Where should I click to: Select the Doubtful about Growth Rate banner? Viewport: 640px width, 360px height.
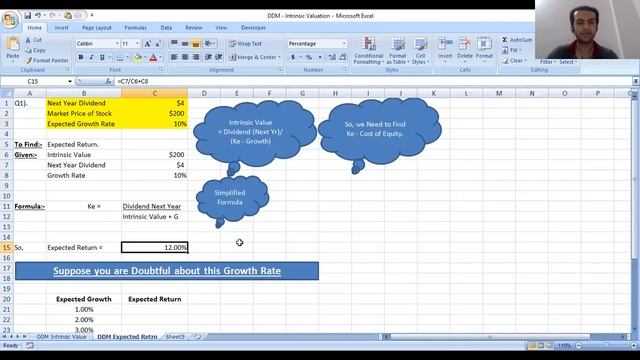coord(167,271)
